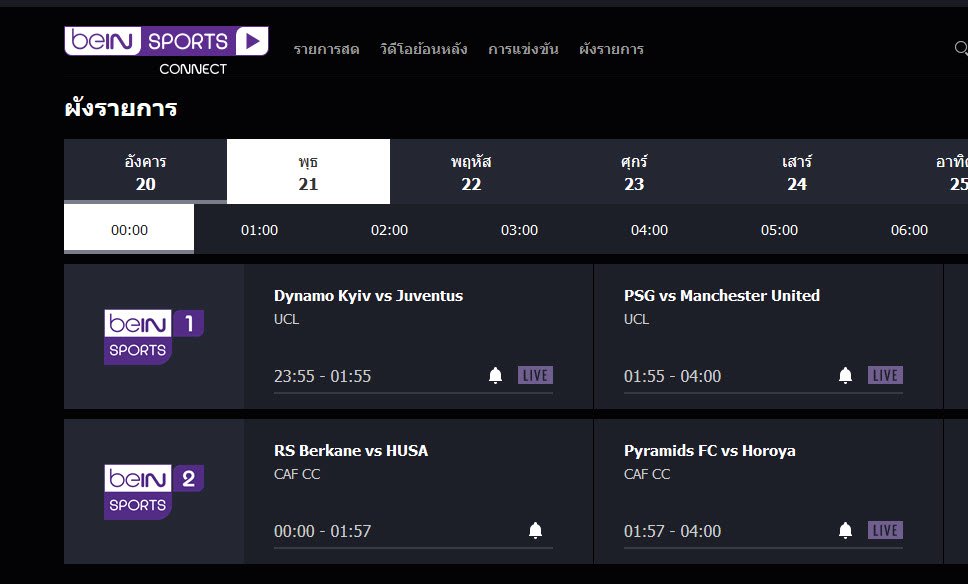The image size is (968, 584).
Task: Open the beIN SPORTS CONNECT home logo
Action: point(166,51)
